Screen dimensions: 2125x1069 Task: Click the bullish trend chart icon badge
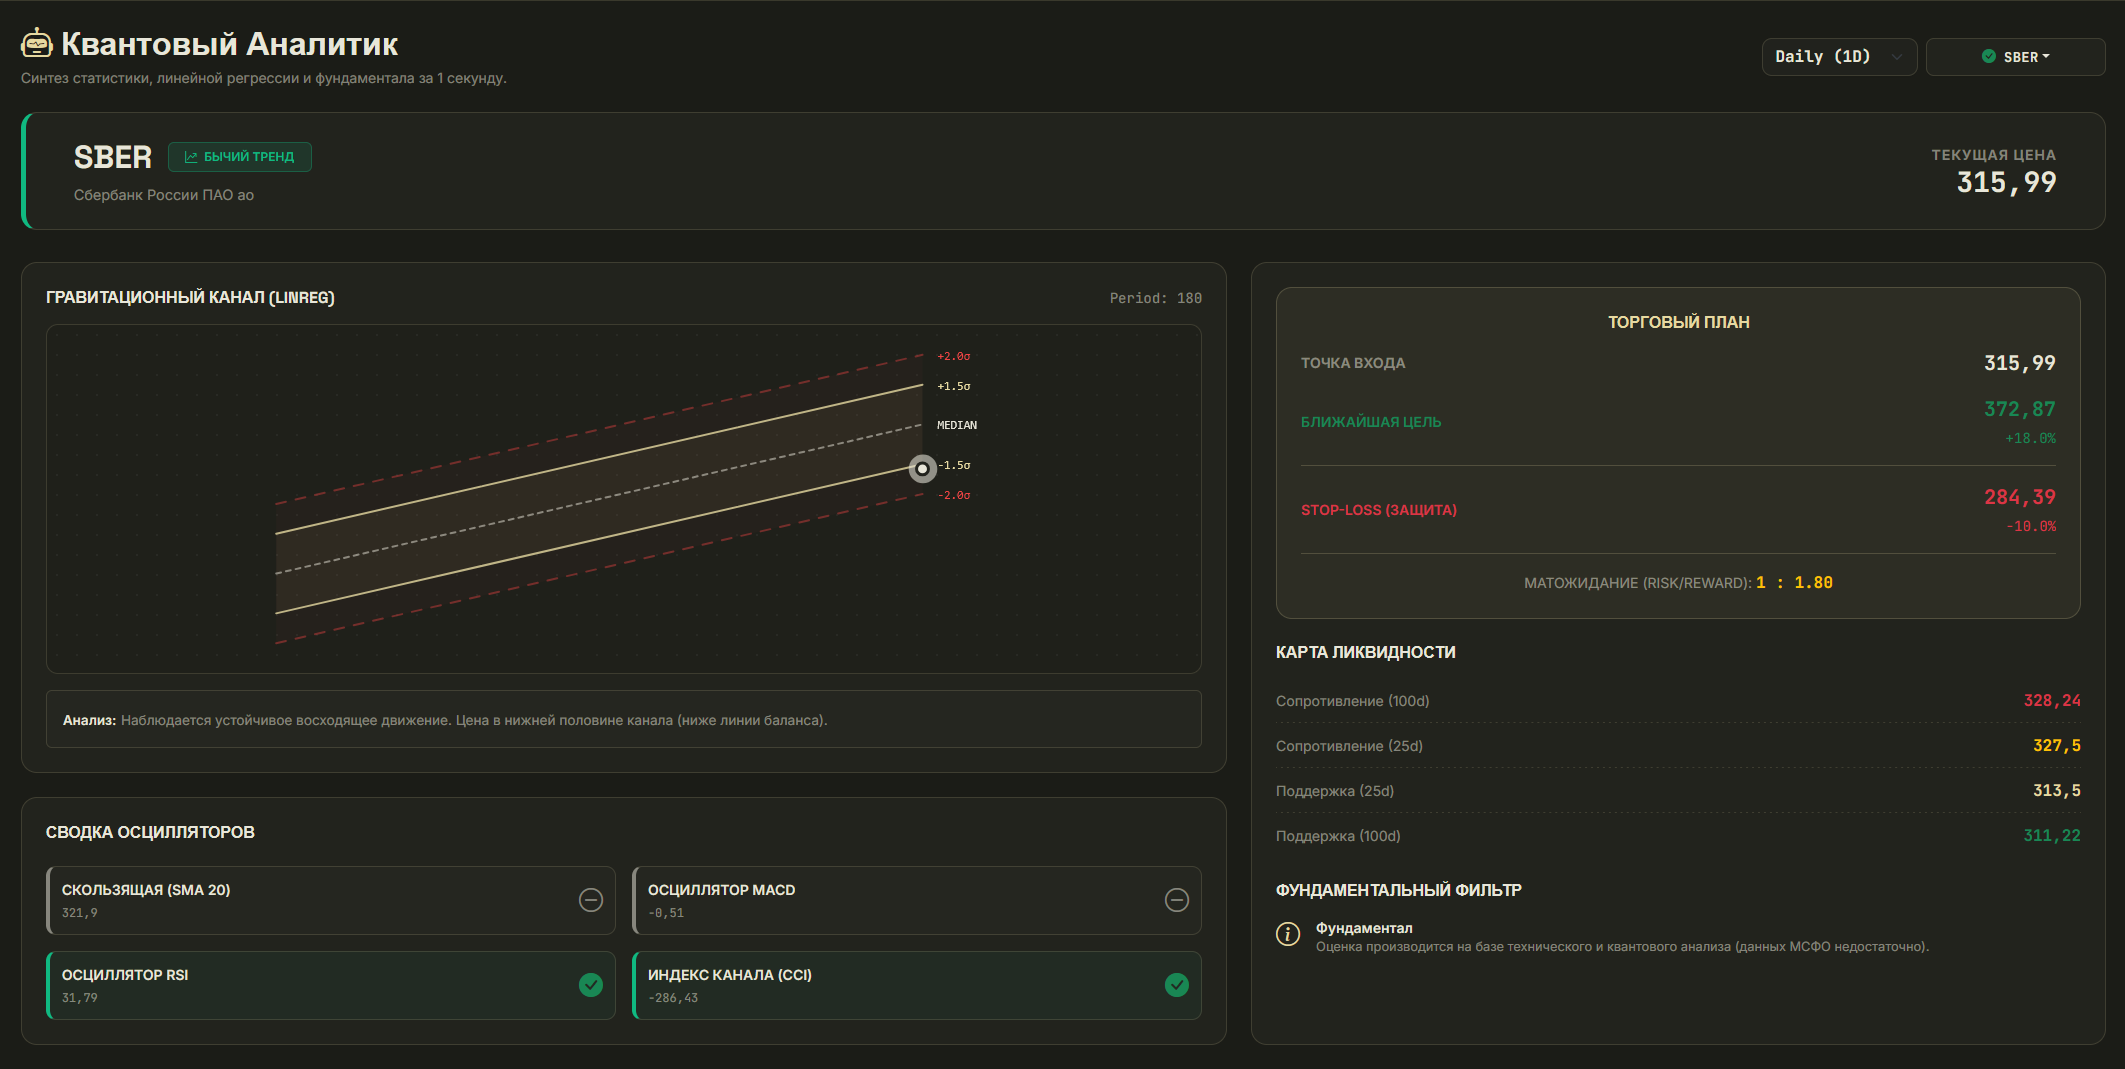coord(191,157)
